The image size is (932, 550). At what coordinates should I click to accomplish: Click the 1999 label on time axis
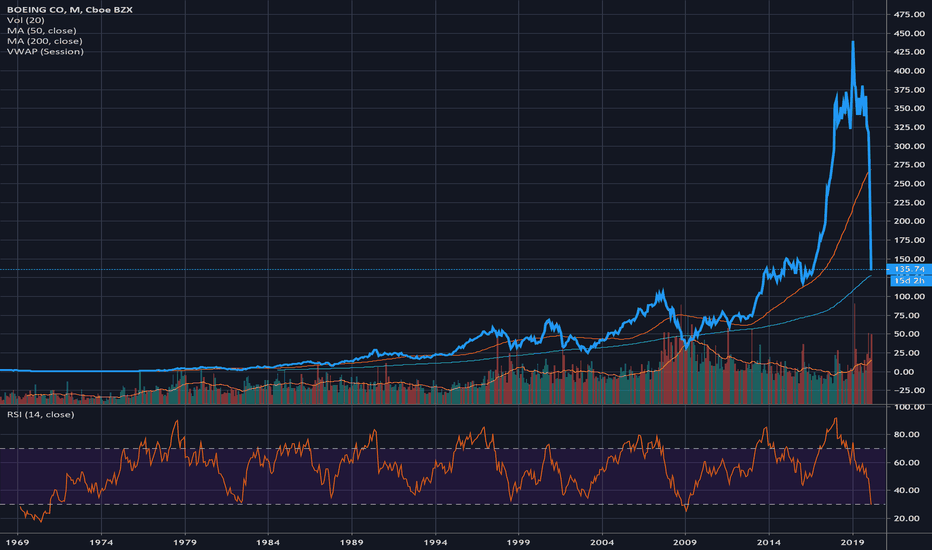[518, 542]
